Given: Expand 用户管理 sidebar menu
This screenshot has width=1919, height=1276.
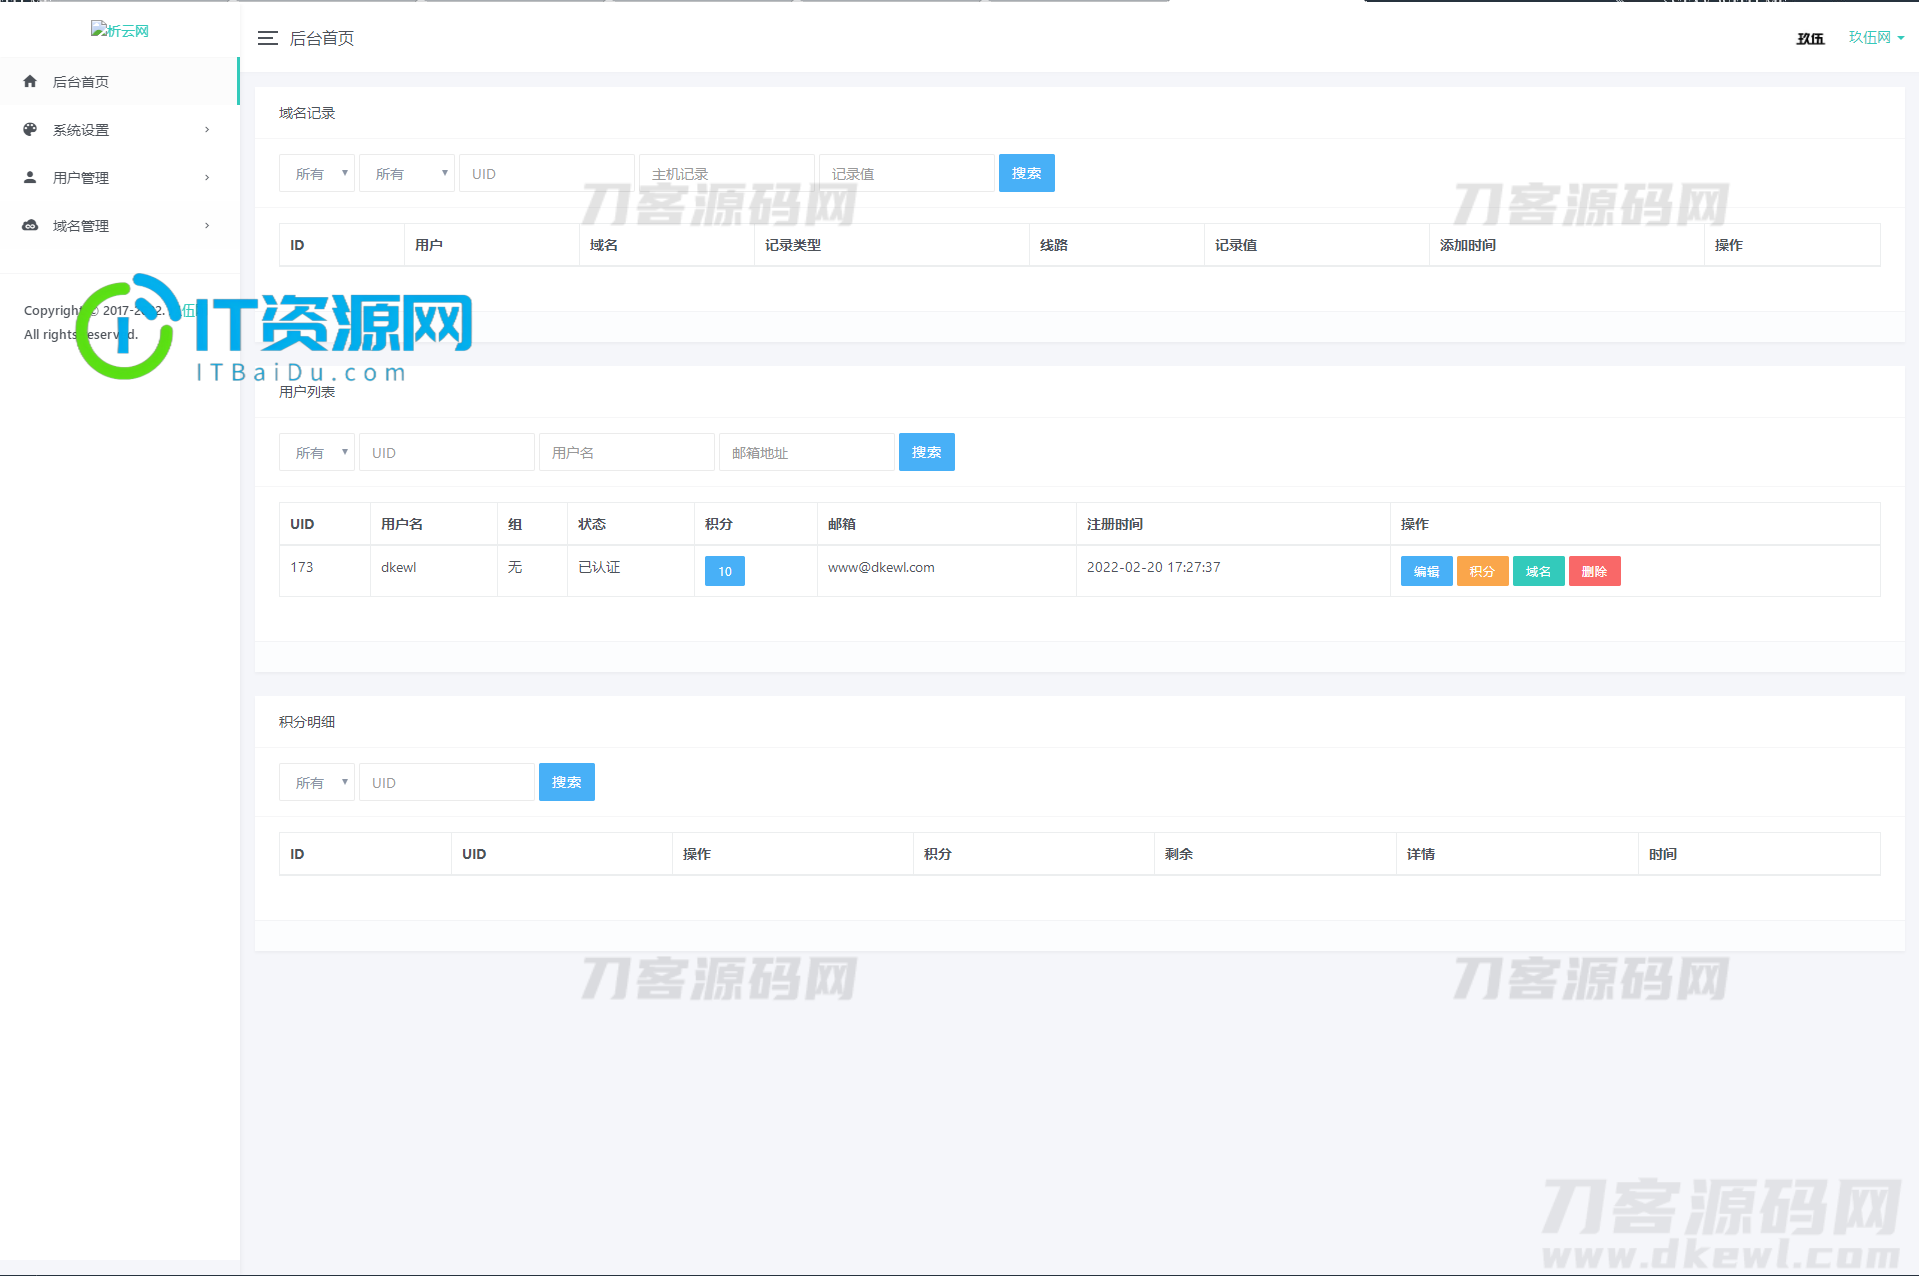Looking at the screenshot, I should click(x=119, y=177).
